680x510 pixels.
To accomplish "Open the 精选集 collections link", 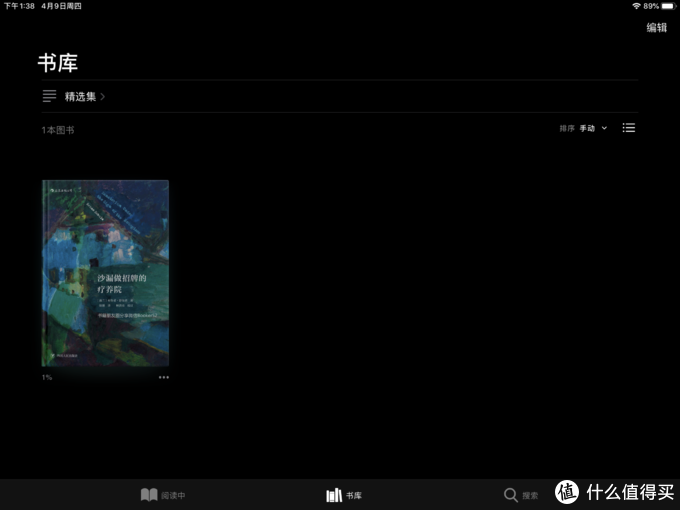I will point(80,96).
